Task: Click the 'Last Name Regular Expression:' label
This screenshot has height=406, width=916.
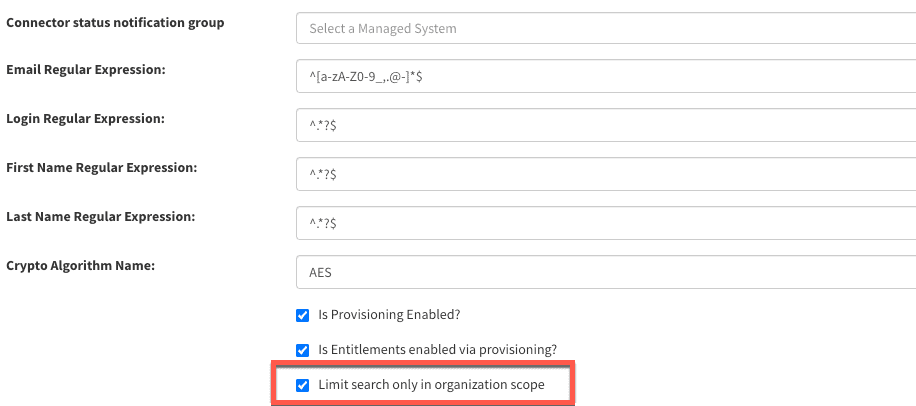Action: tap(100, 216)
